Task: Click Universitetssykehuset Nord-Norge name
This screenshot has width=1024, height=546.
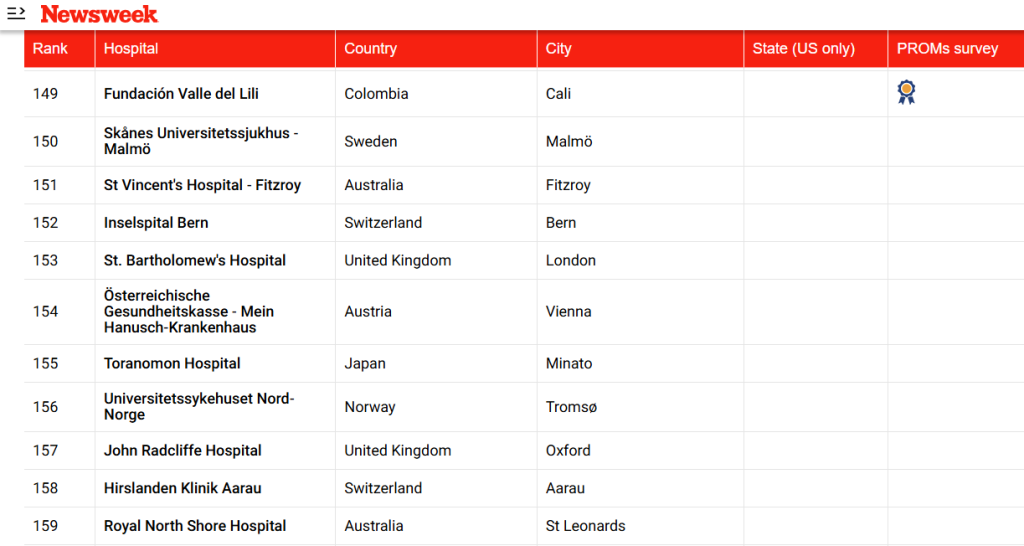Action: pyautogui.click(x=199, y=406)
